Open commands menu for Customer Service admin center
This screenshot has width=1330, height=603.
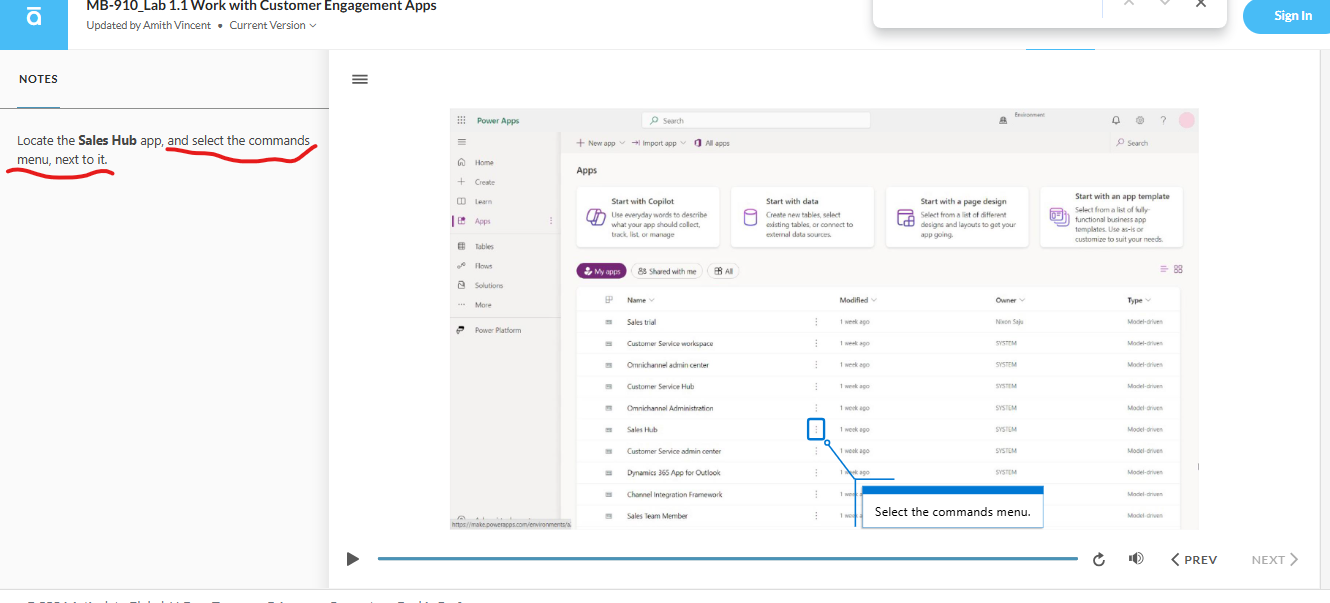tap(816, 451)
